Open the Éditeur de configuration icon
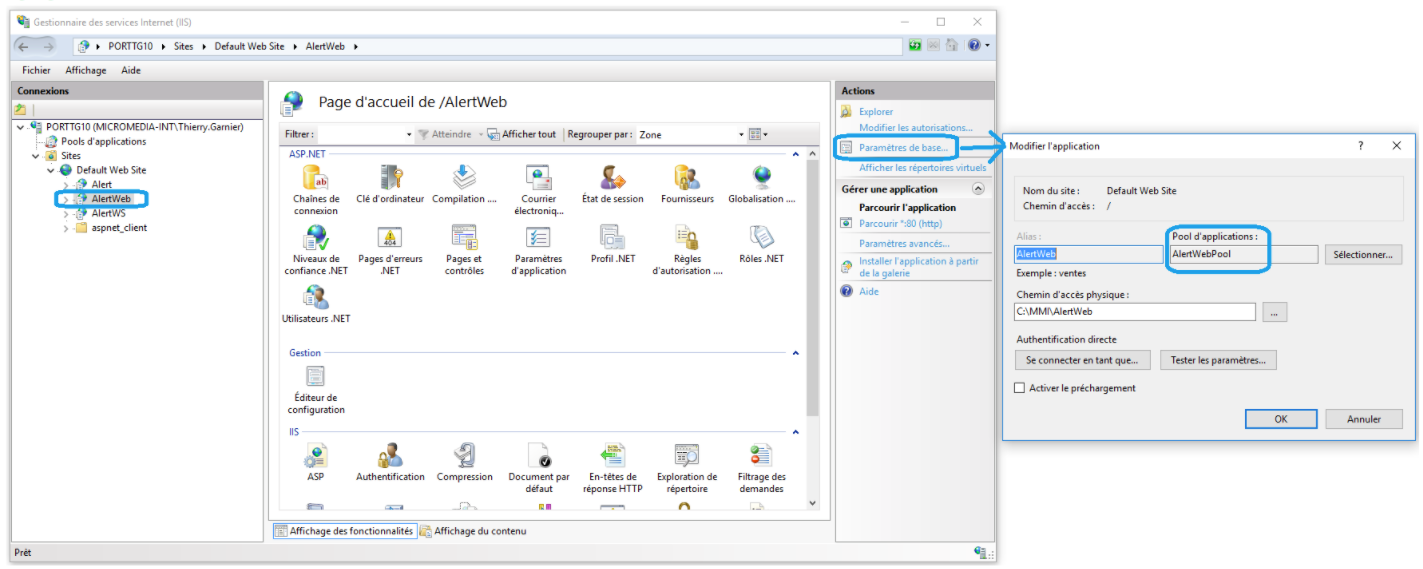The image size is (1423, 569). coord(315,377)
